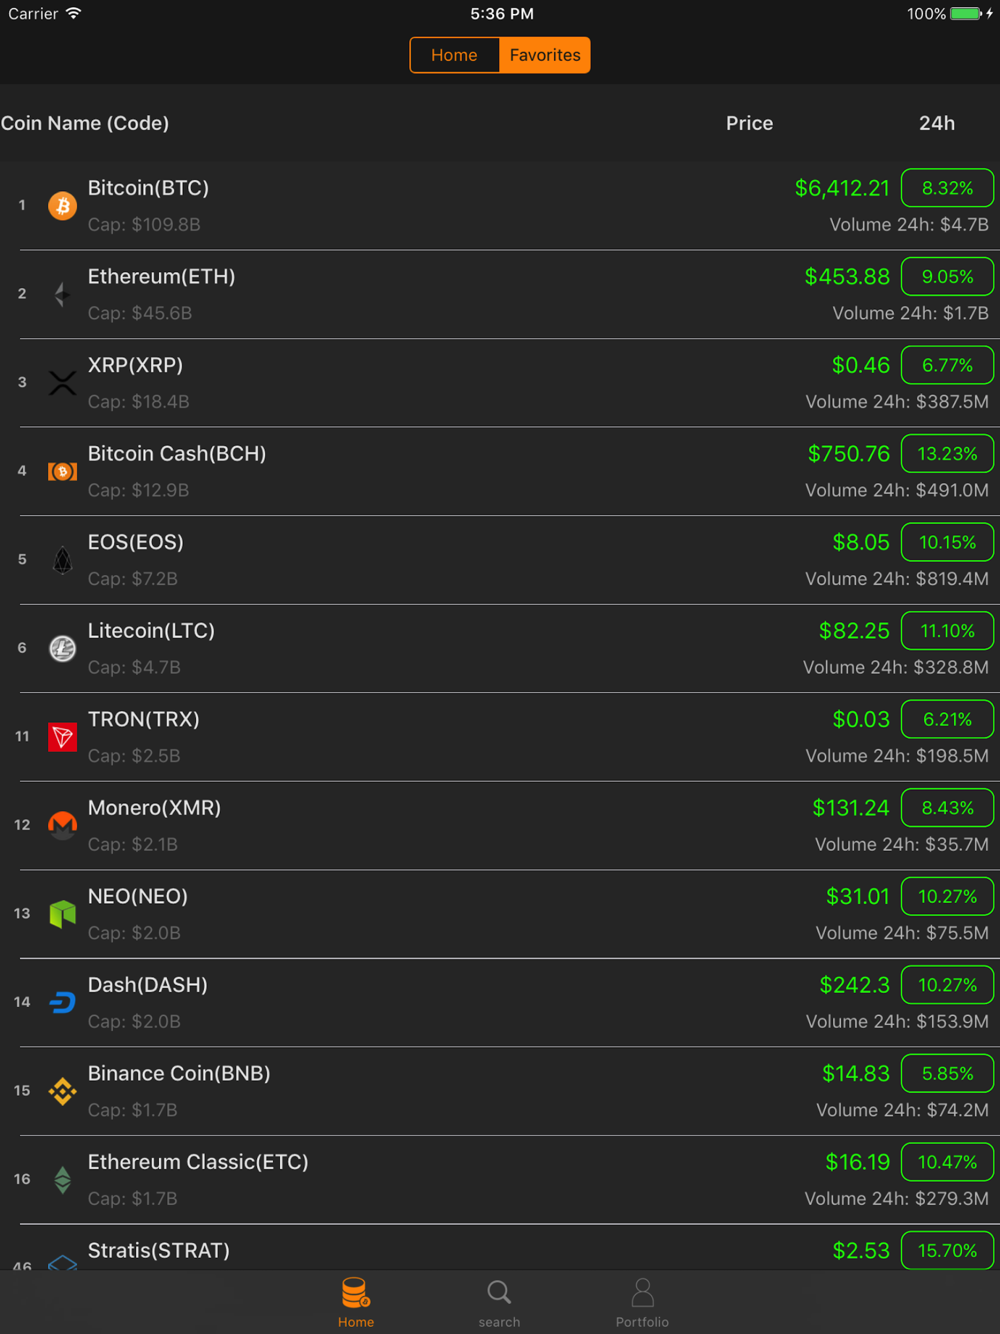Switch to the Home segment at top
This screenshot has height=1334, width=1000.
tap(454, 55)
